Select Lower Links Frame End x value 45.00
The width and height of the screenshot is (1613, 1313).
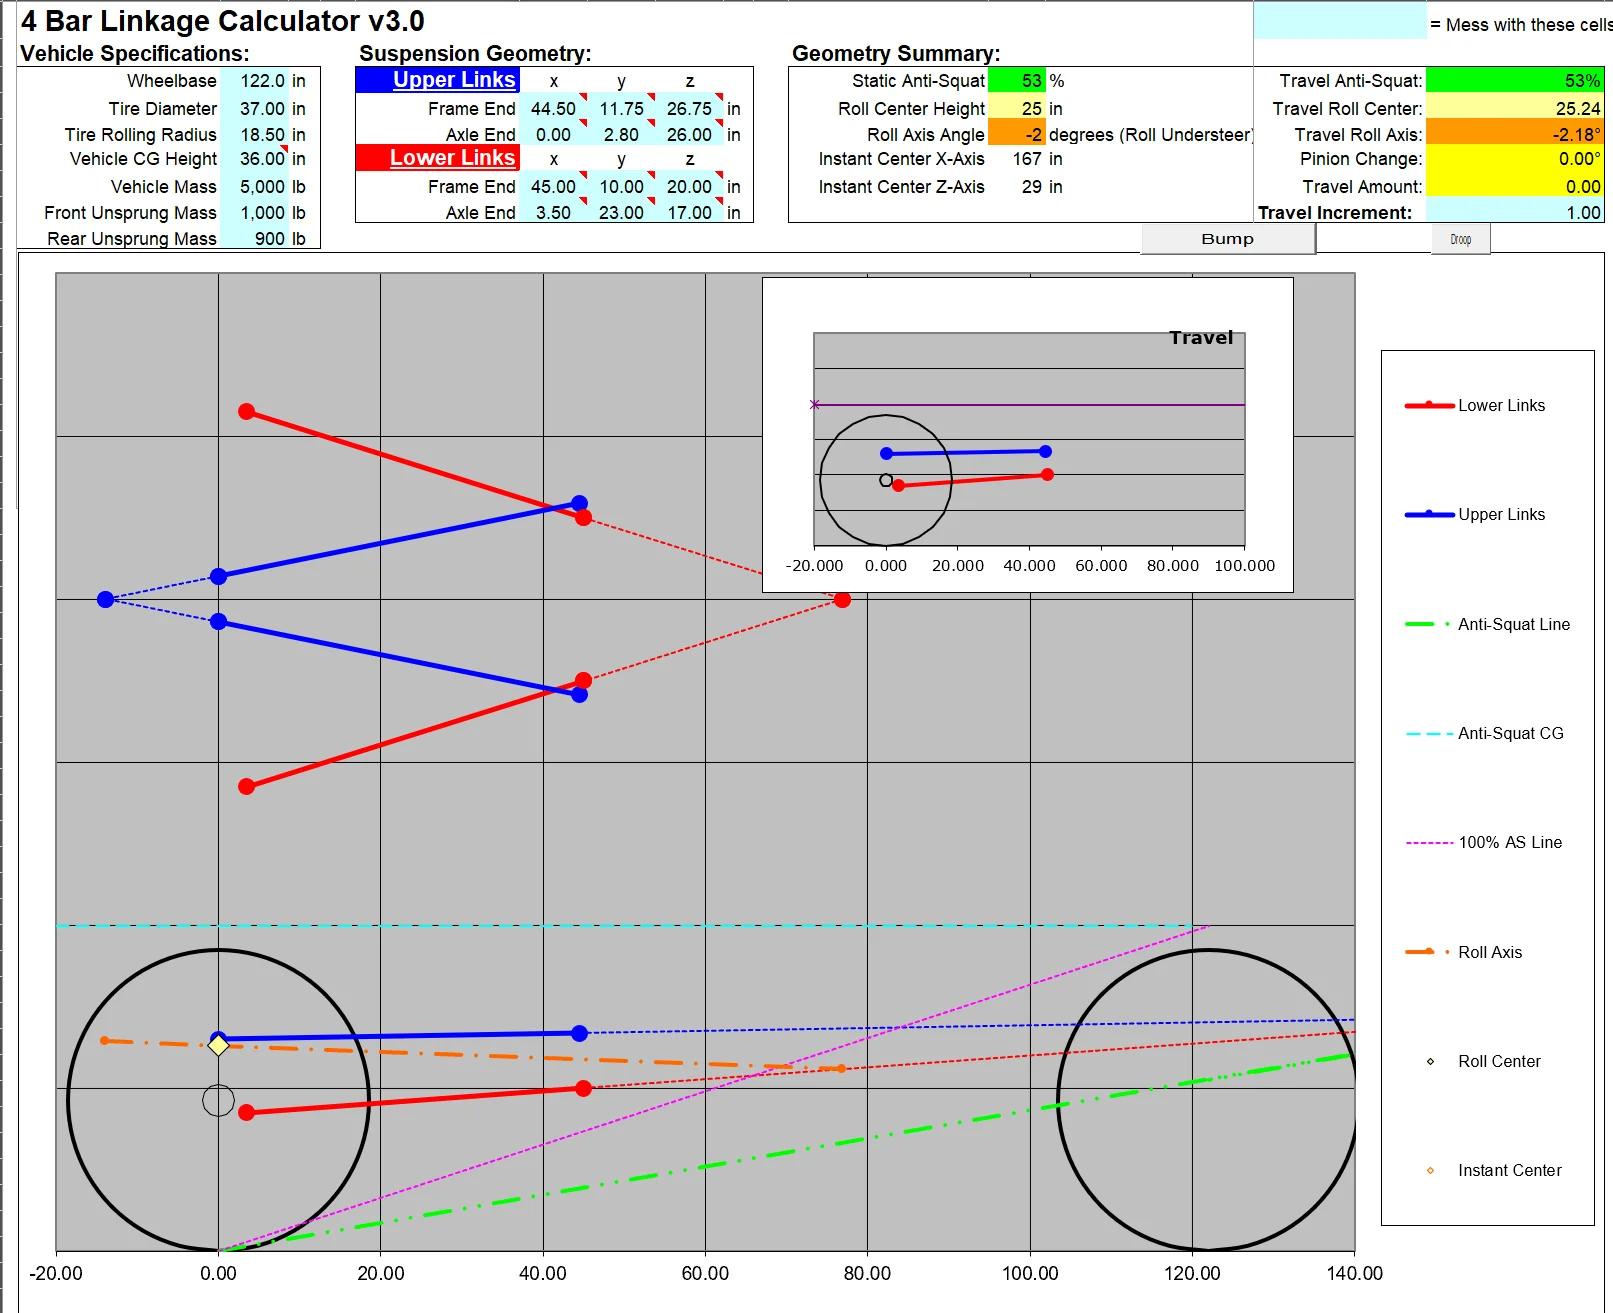coord(553,186)
